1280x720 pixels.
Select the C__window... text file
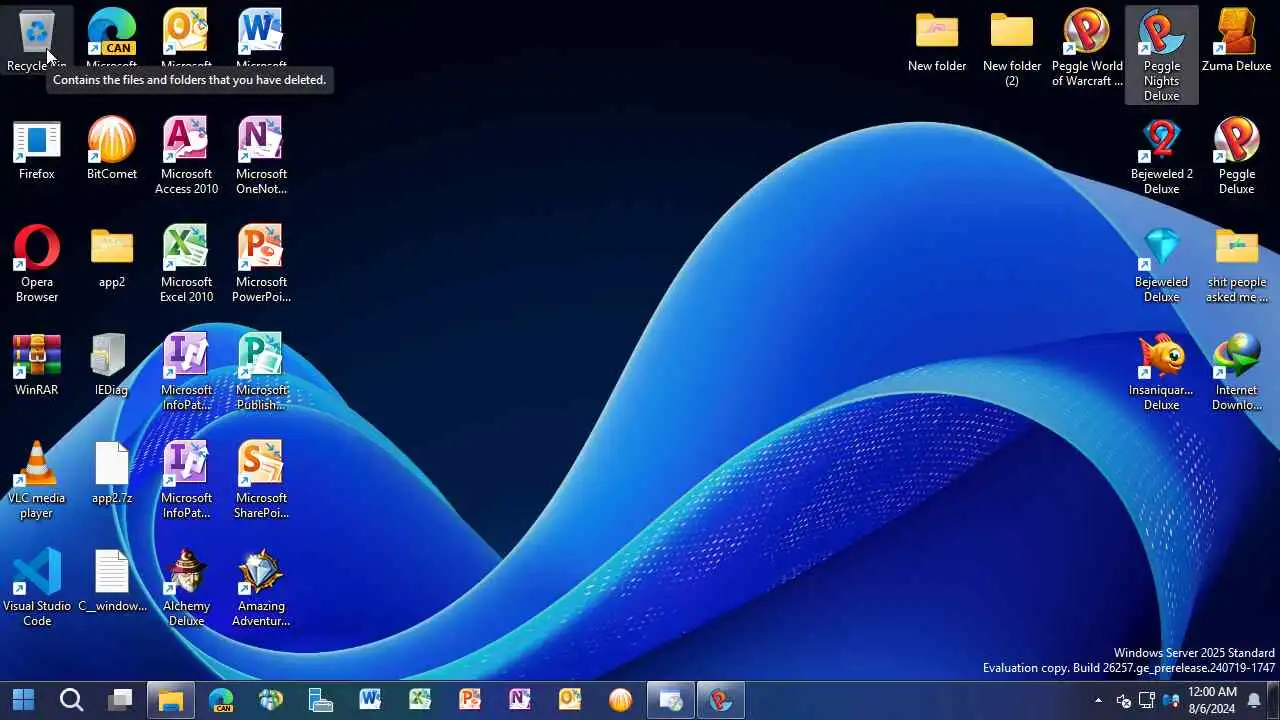(112, 582)
